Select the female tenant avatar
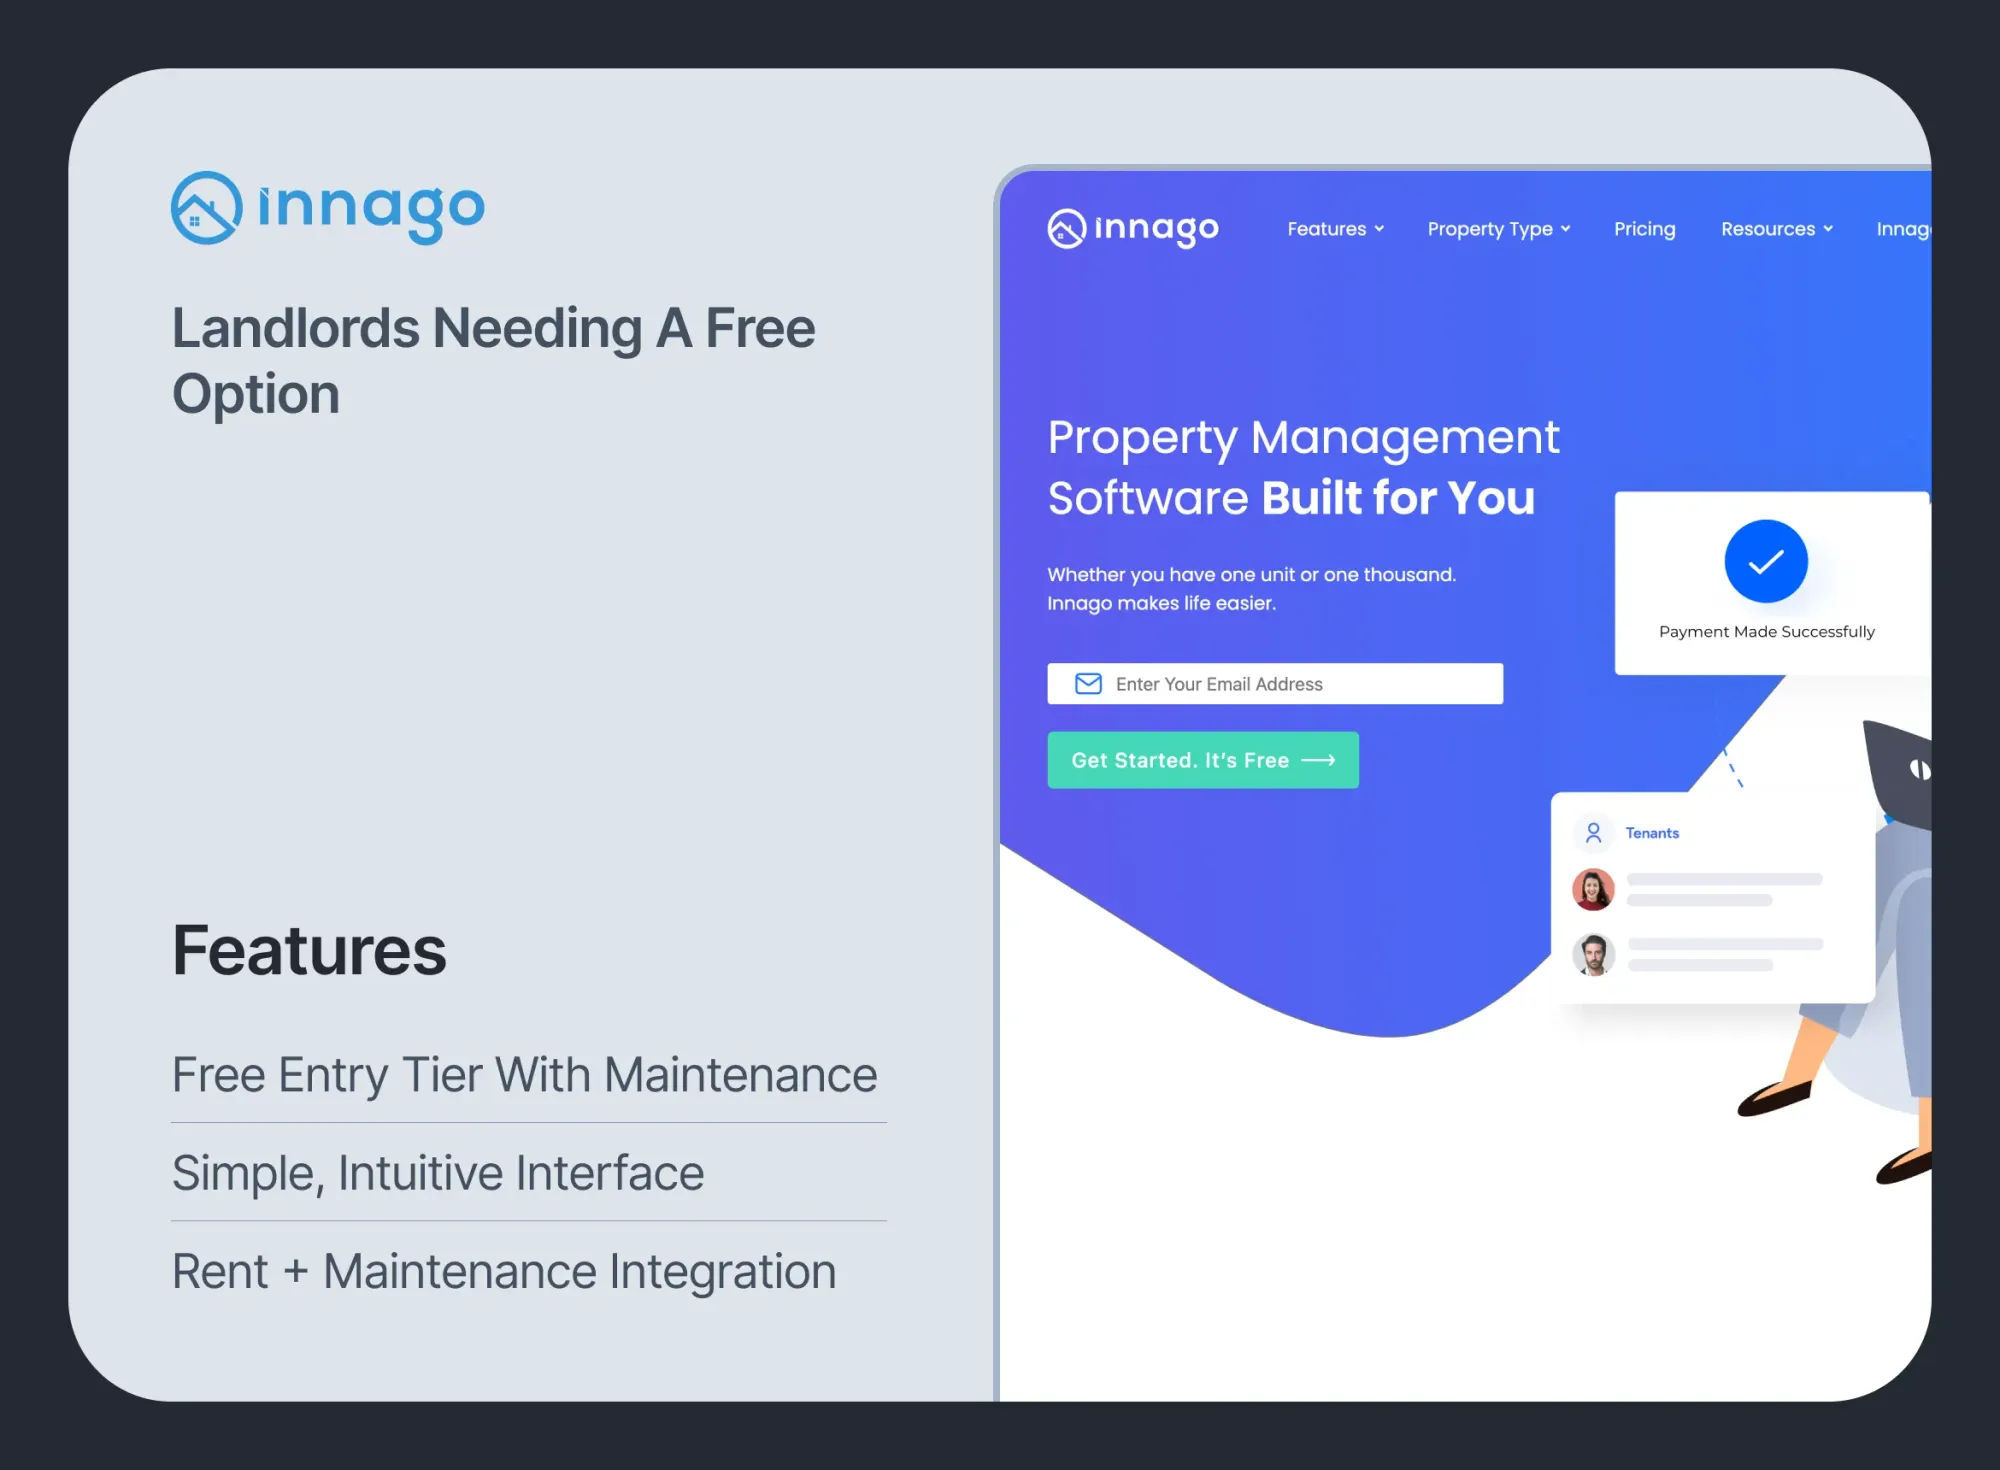This screenshot has width=2000, height=1470. pos(1593,889)
